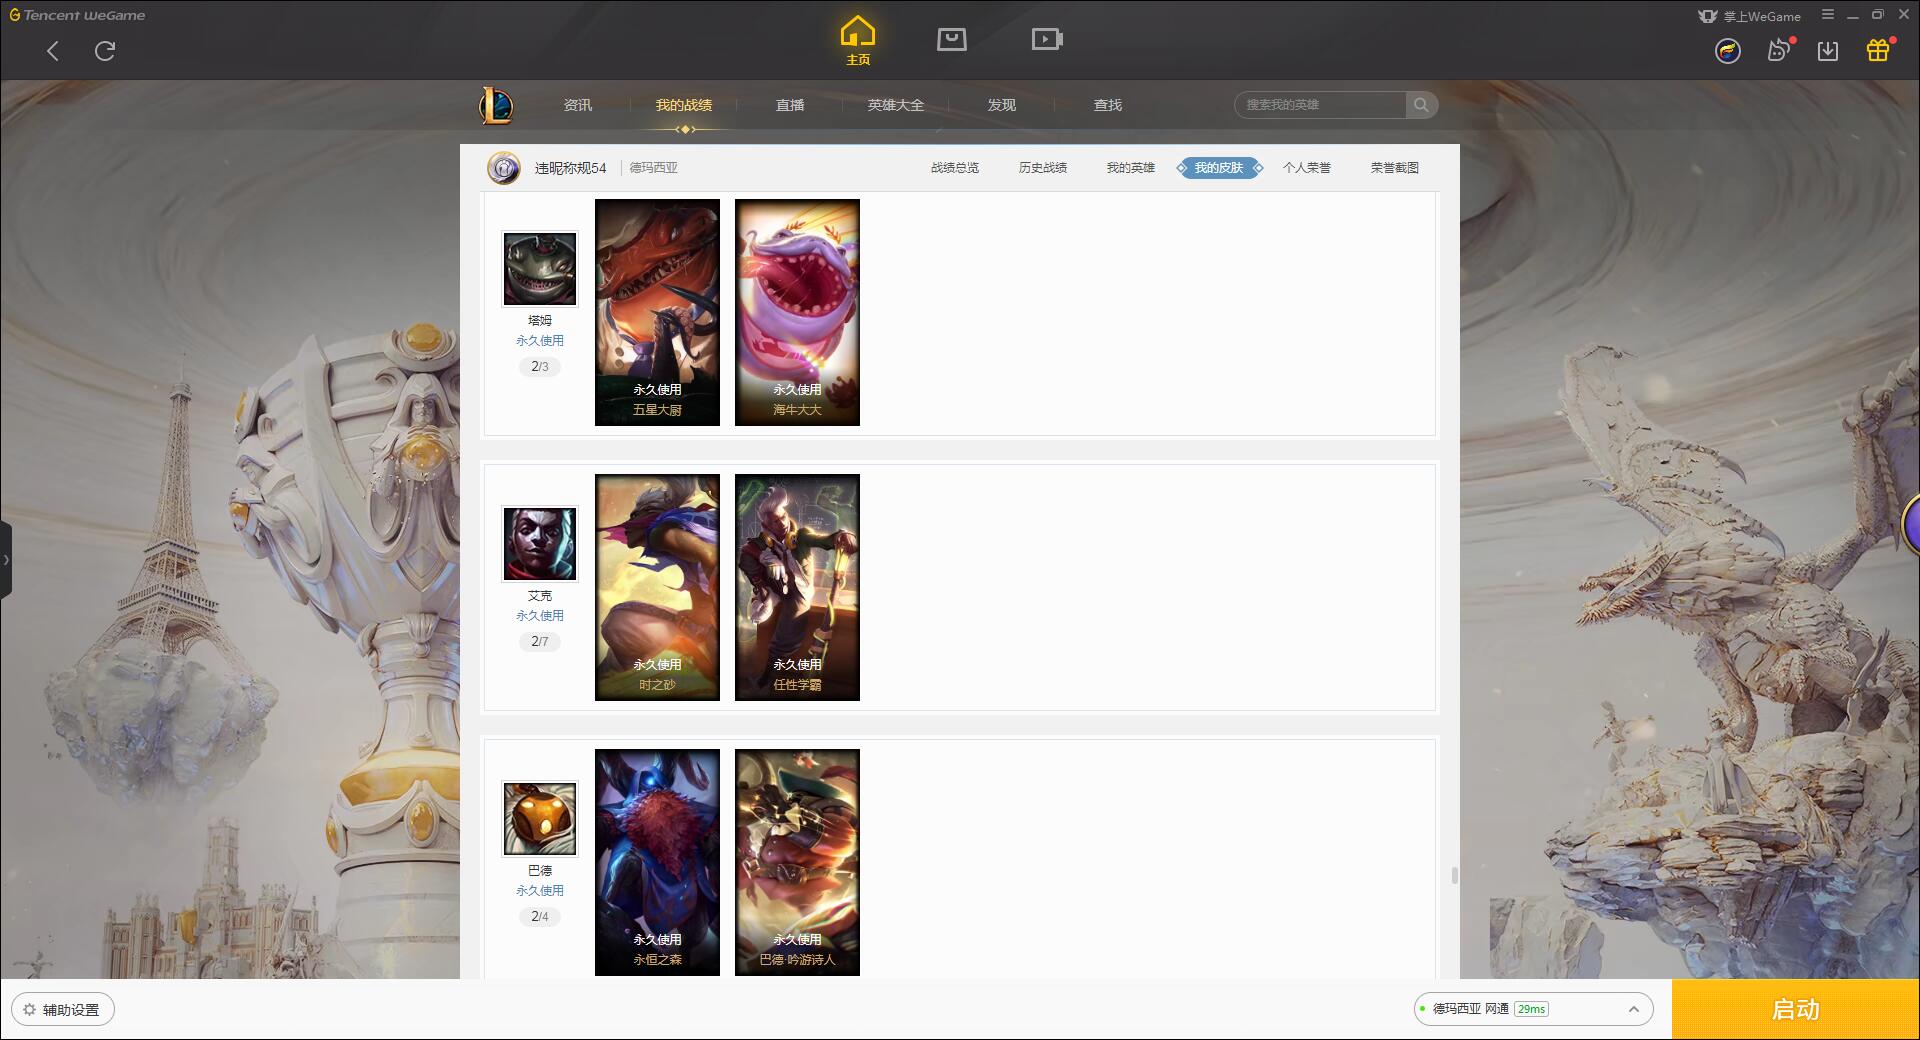Click the 塔姆 champion name
Screen dimensions: 1920x1040
[x=540, y=321]
